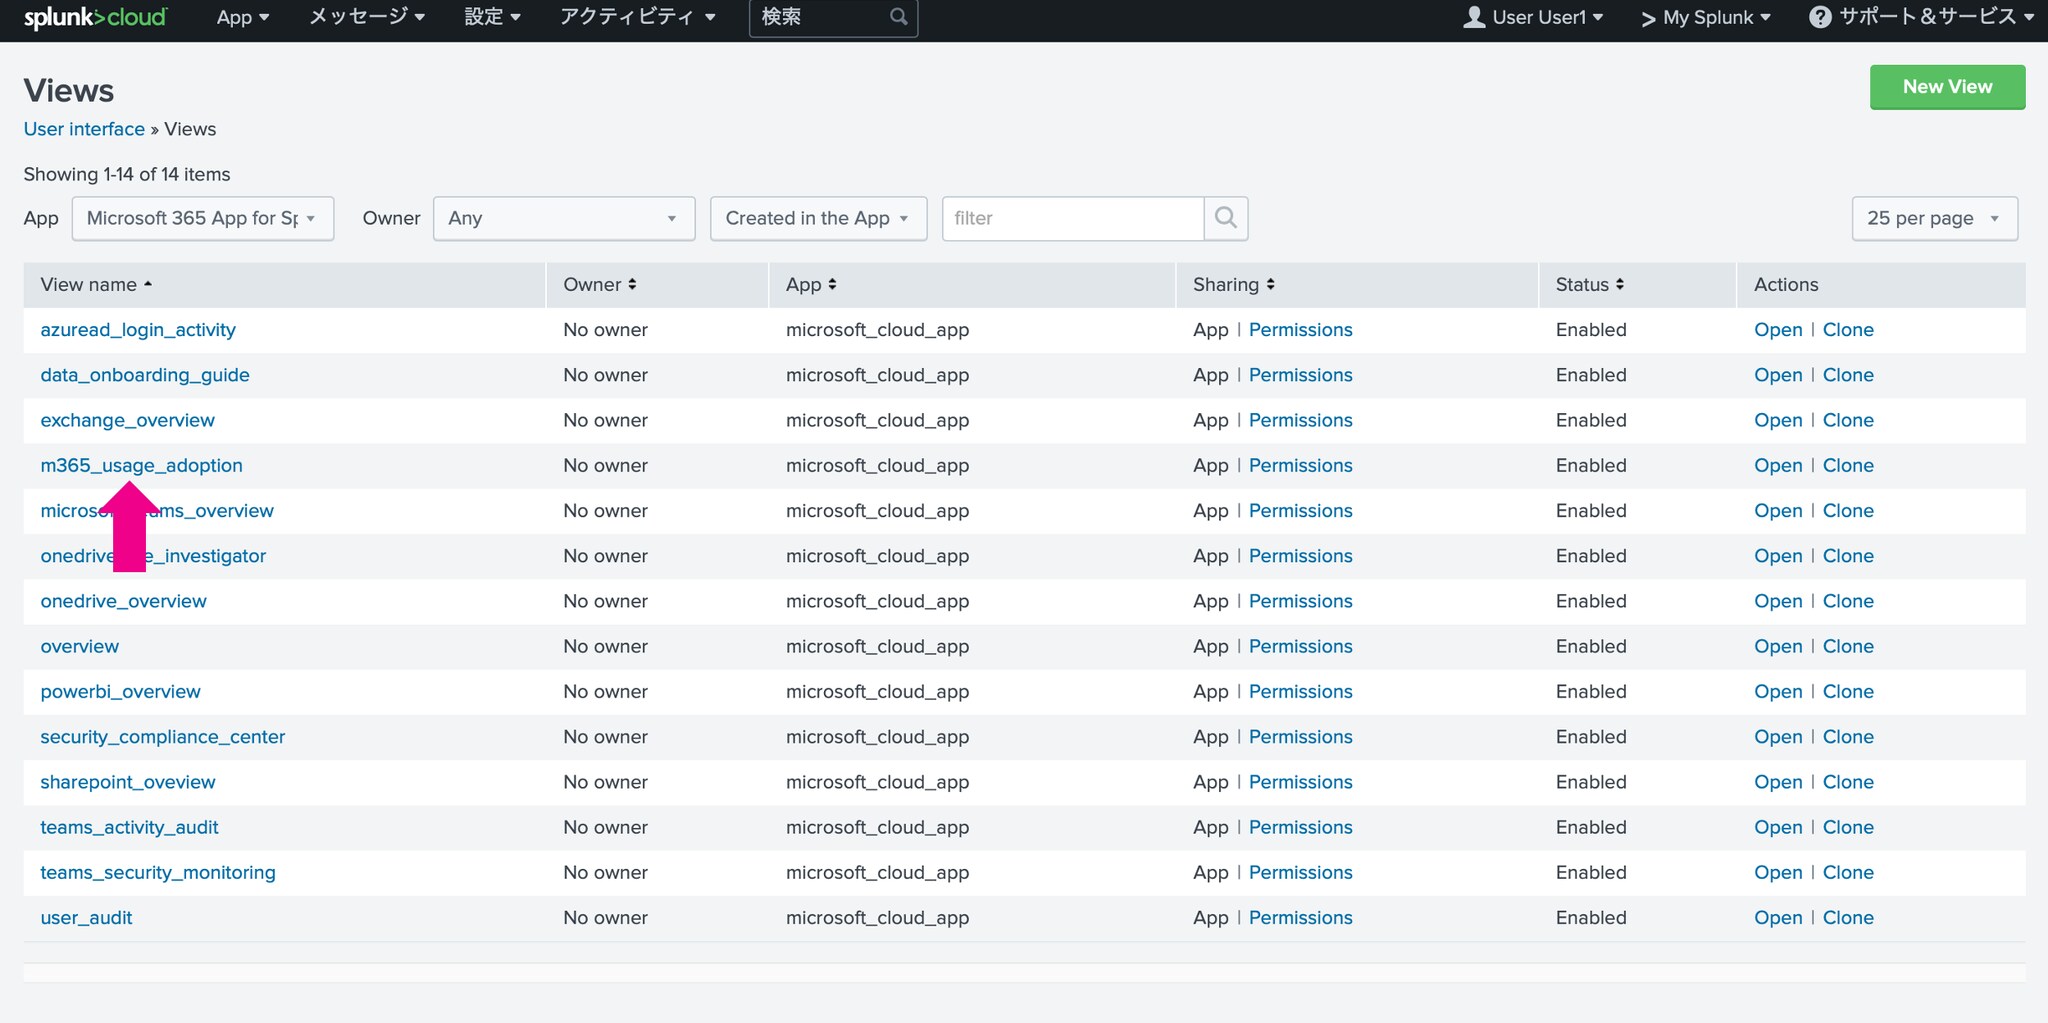
Task: Open onedrive_overview view link
Action: click(x=123, y=601)
